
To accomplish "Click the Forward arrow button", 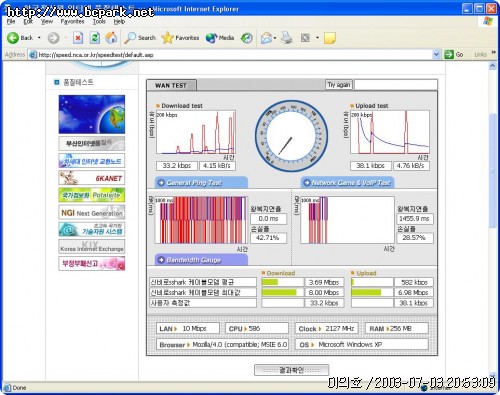I will (53, 38).
